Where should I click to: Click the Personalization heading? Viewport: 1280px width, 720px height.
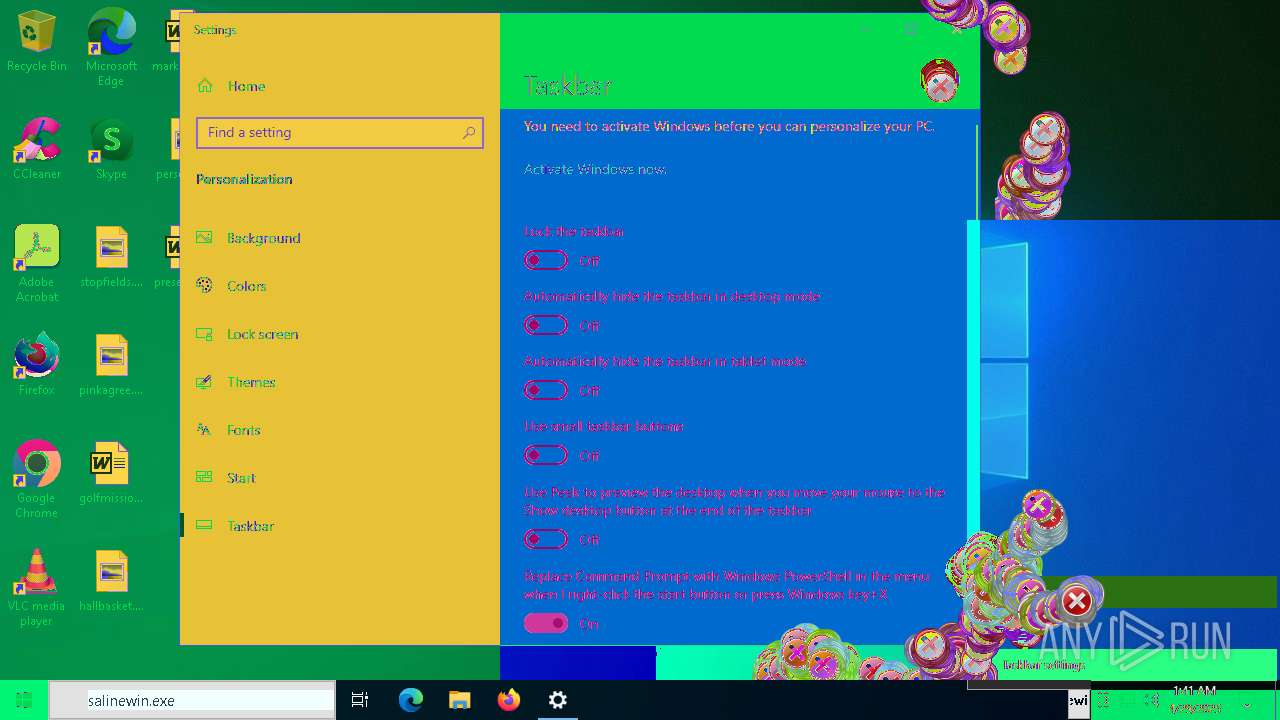(244, 179)
